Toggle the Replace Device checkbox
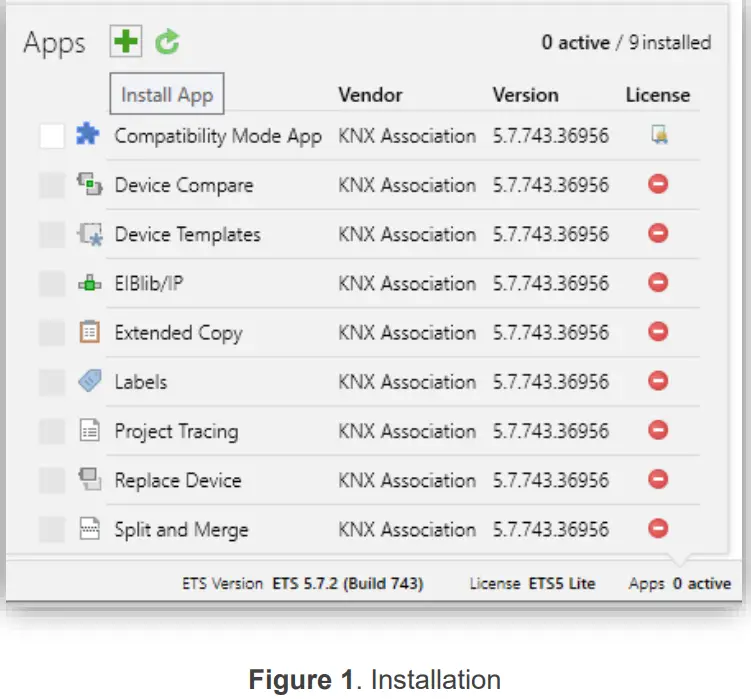The height and width of the screenshot is (699, 751). point(52,481)
